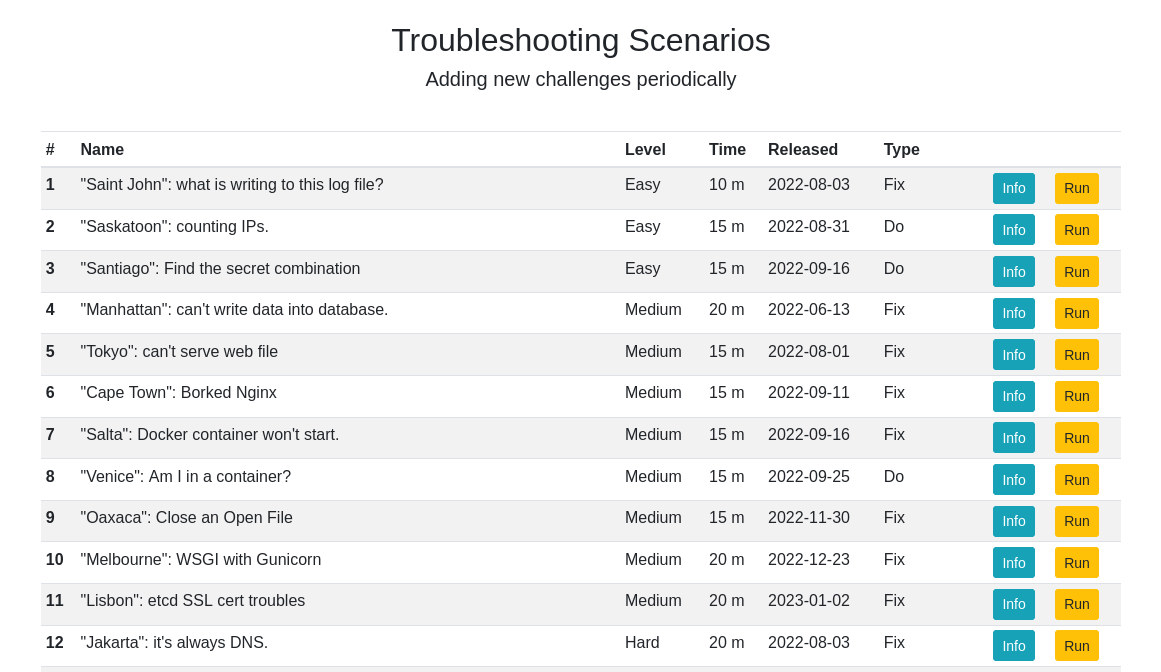Click Info for Saskatoon counting IPs
This screenshot has height=672, width=1161.
pos(1014,229)
